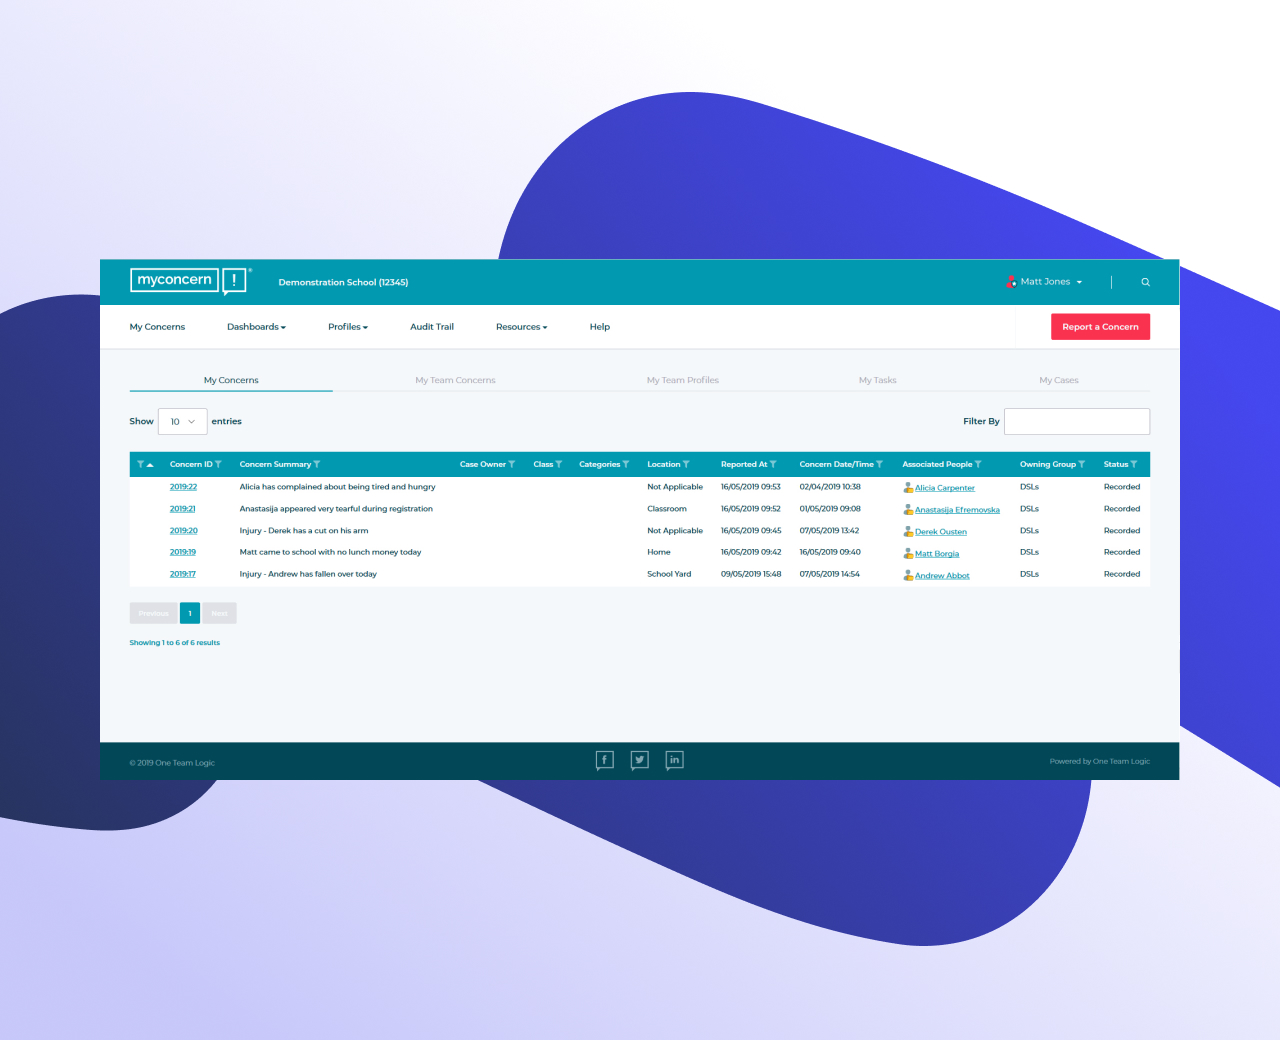Open the entries-per-page dropdown showing 10
Screen dimensions: 1280x1040
[182, 422]
